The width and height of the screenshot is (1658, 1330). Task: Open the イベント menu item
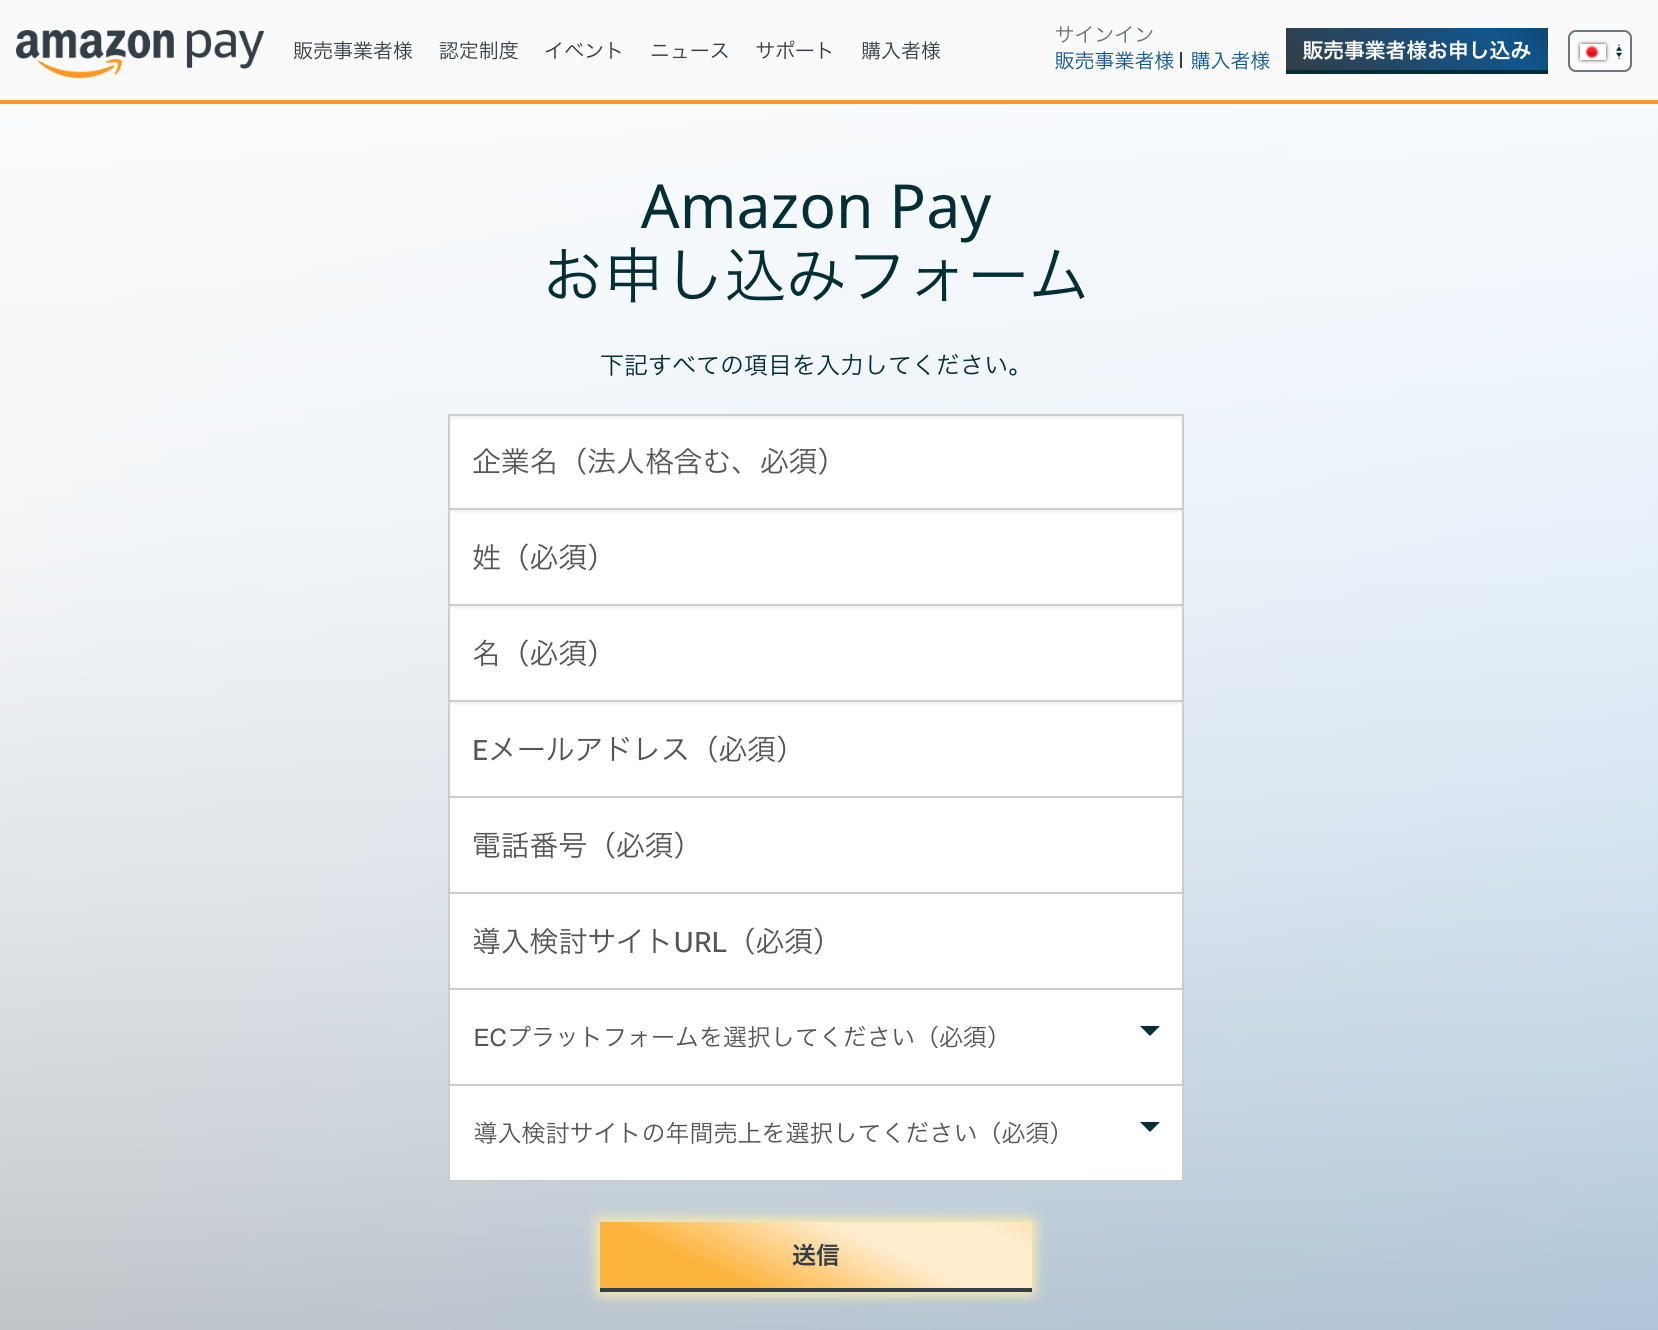584,51
